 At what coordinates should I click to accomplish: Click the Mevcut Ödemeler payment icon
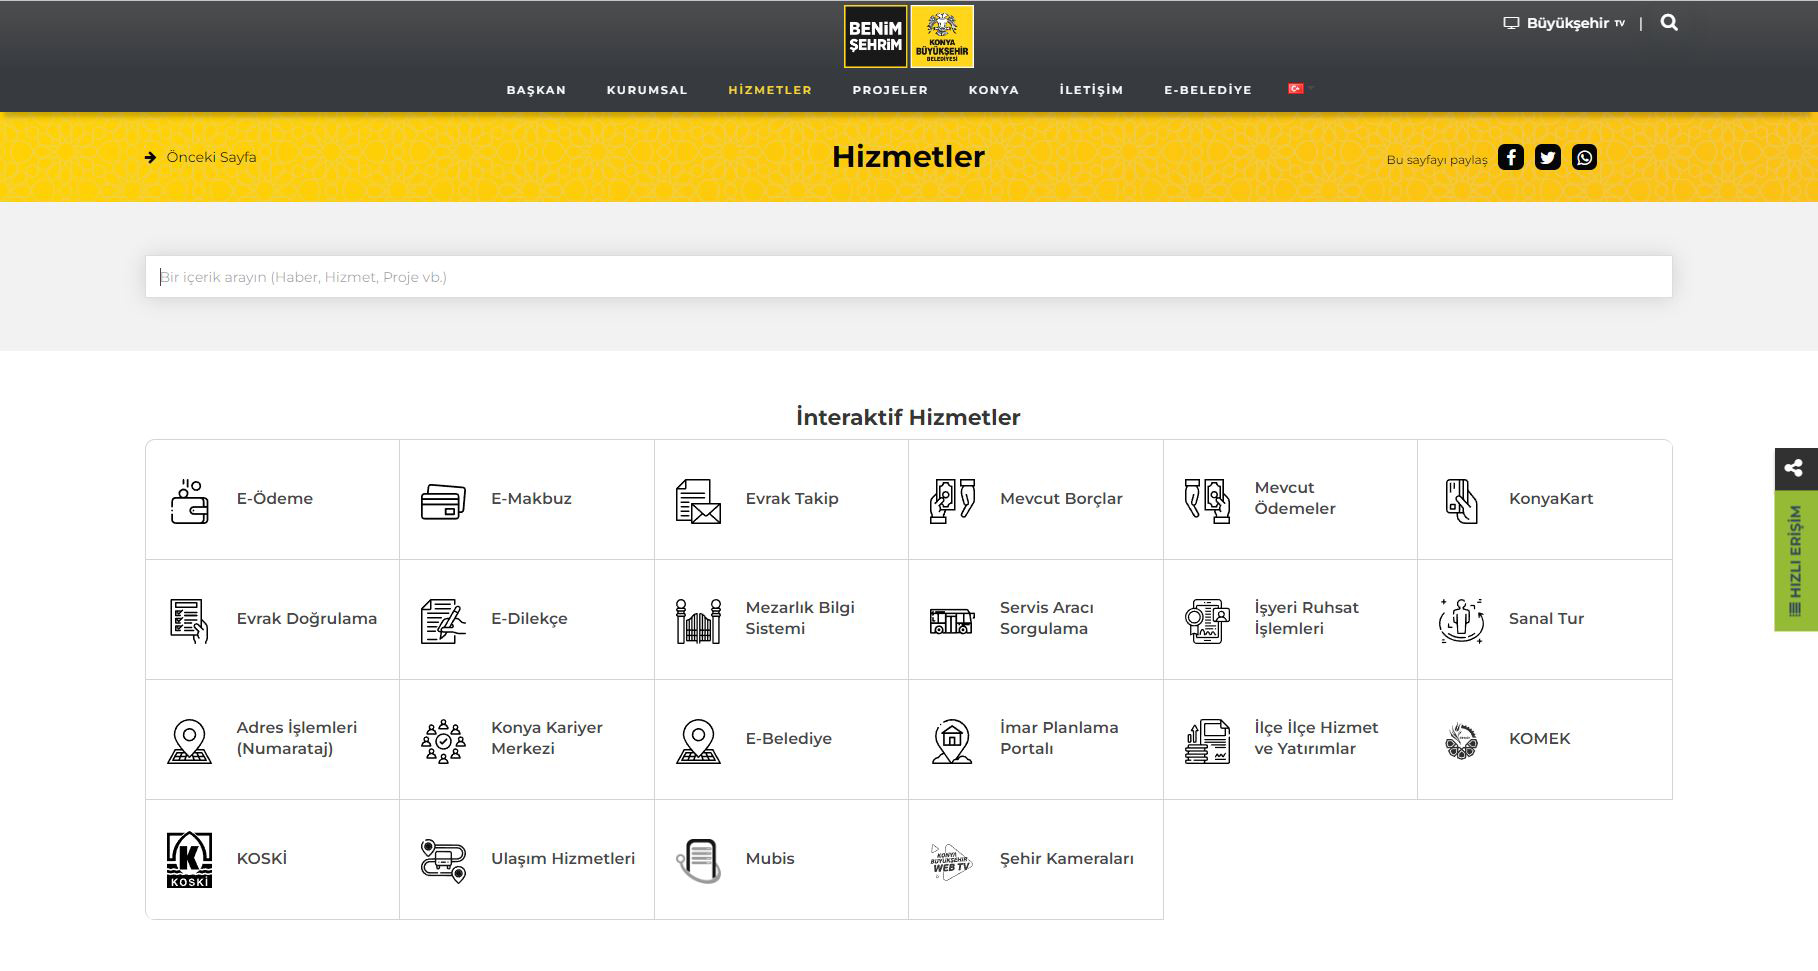(1207, 500)
